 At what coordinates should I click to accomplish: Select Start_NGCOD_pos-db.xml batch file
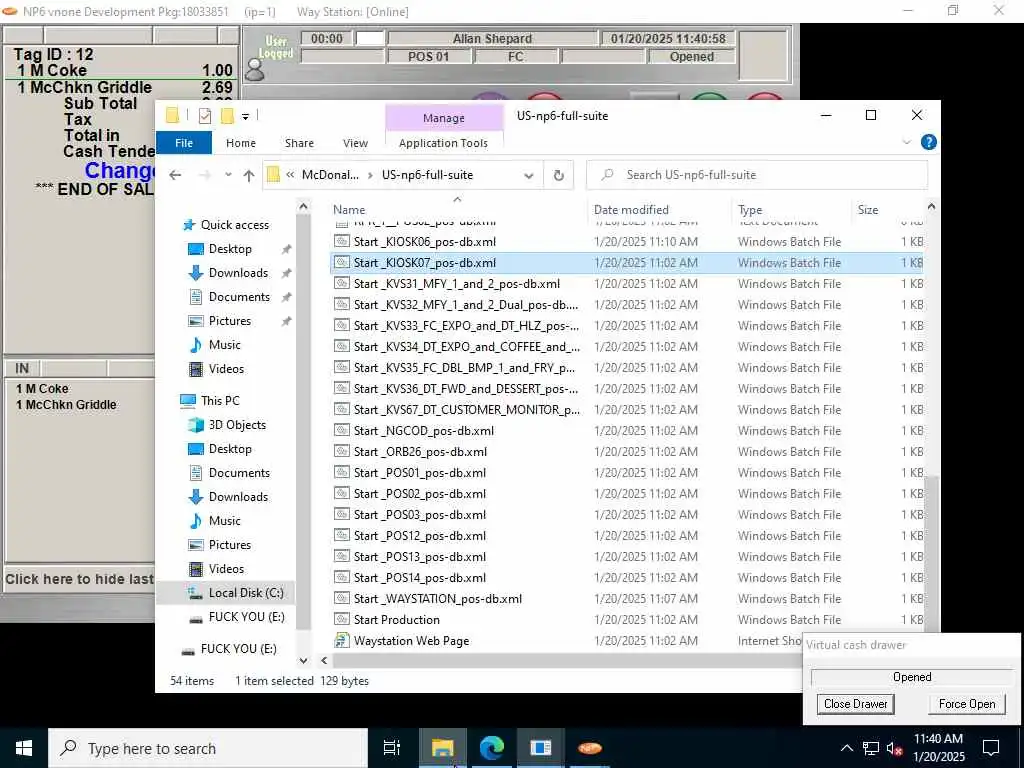[423, 430]
